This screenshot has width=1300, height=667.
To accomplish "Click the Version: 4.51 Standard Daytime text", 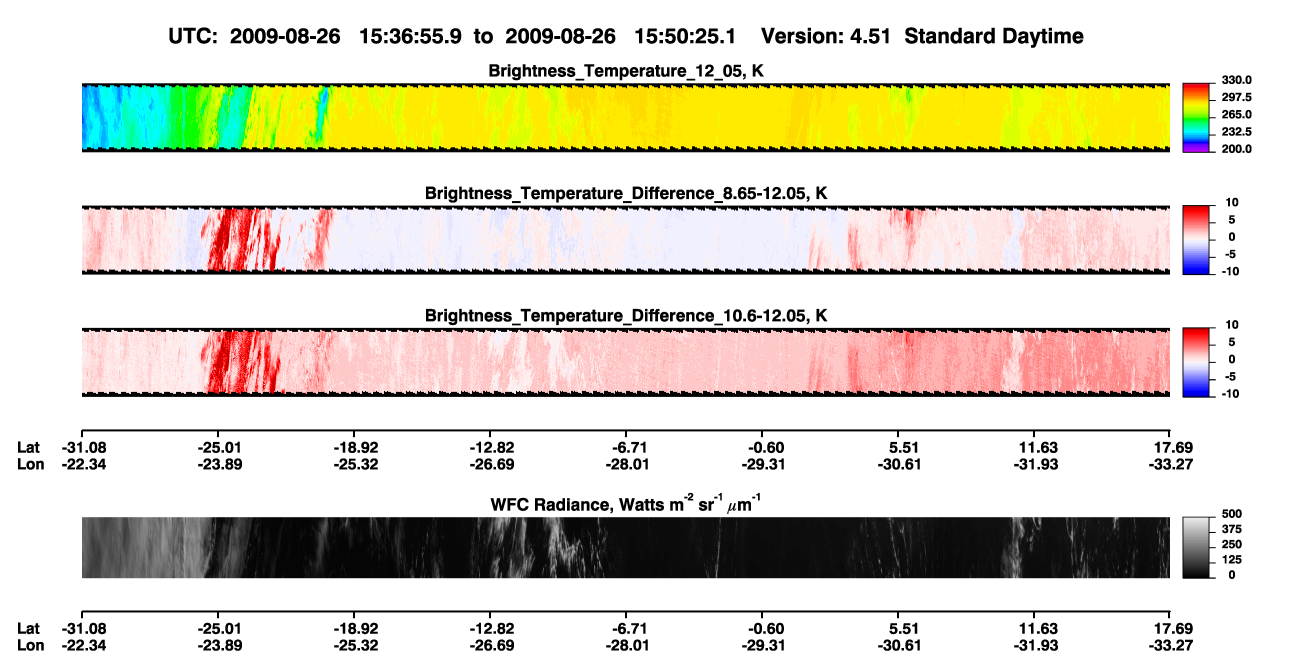I will click(x=922, y=36).
